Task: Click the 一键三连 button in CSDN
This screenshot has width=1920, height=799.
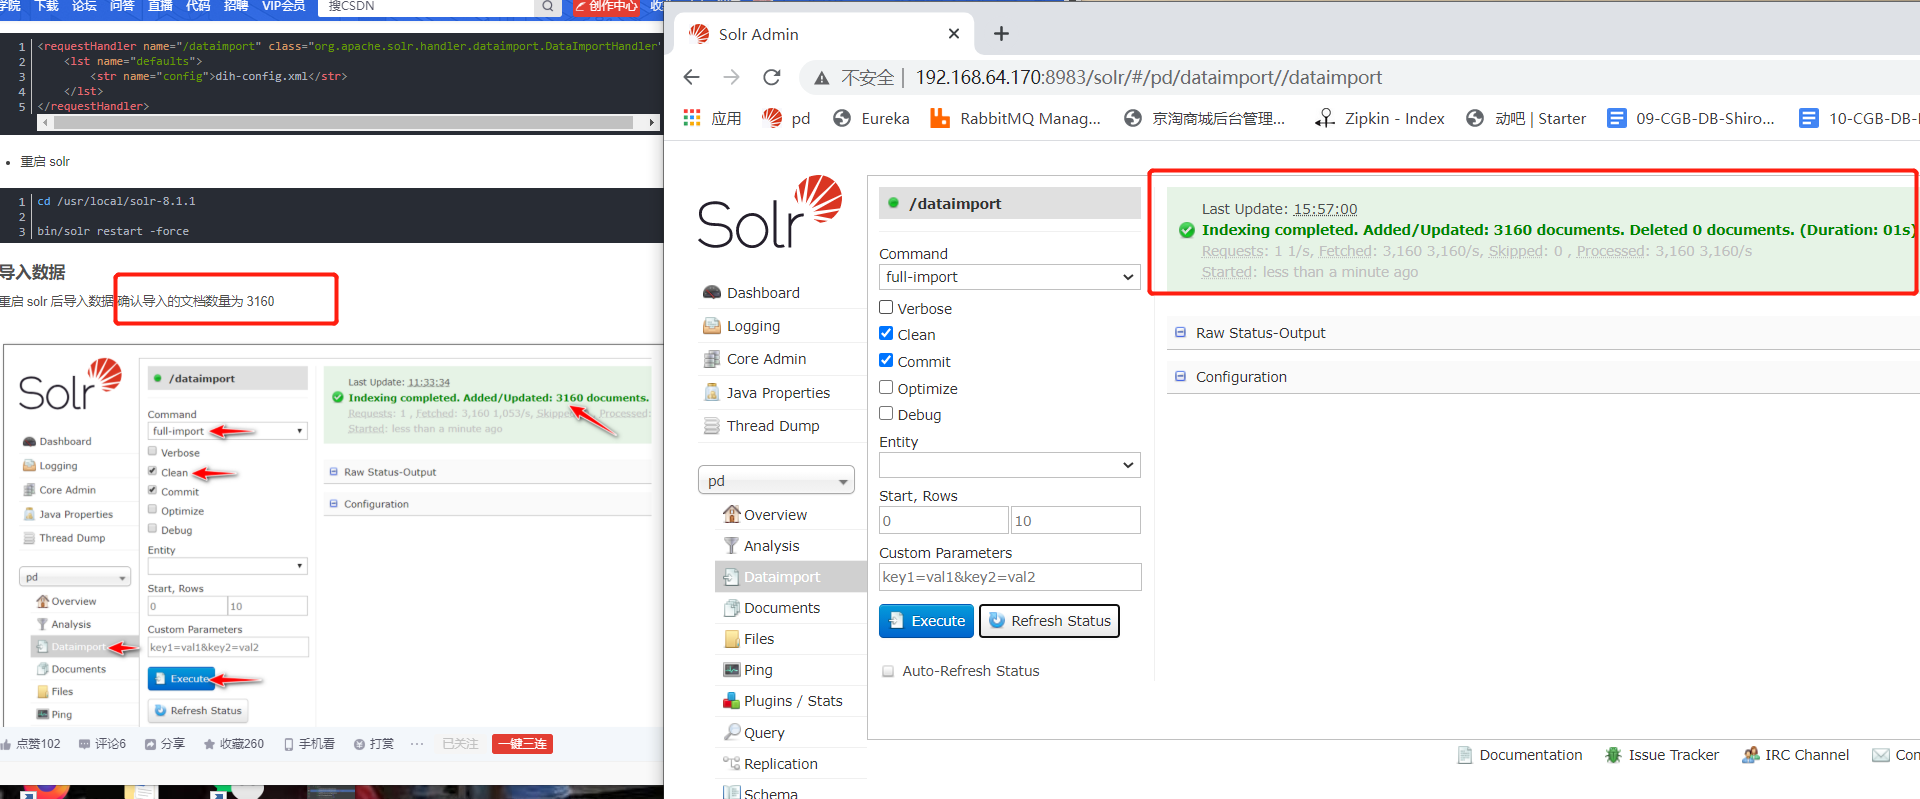Action: 522,744
